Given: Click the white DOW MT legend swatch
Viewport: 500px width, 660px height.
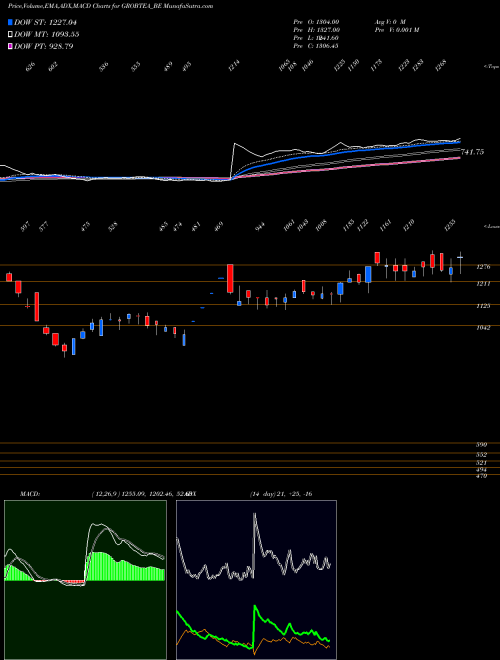Looking at the screenshot, I should [10, 35].
